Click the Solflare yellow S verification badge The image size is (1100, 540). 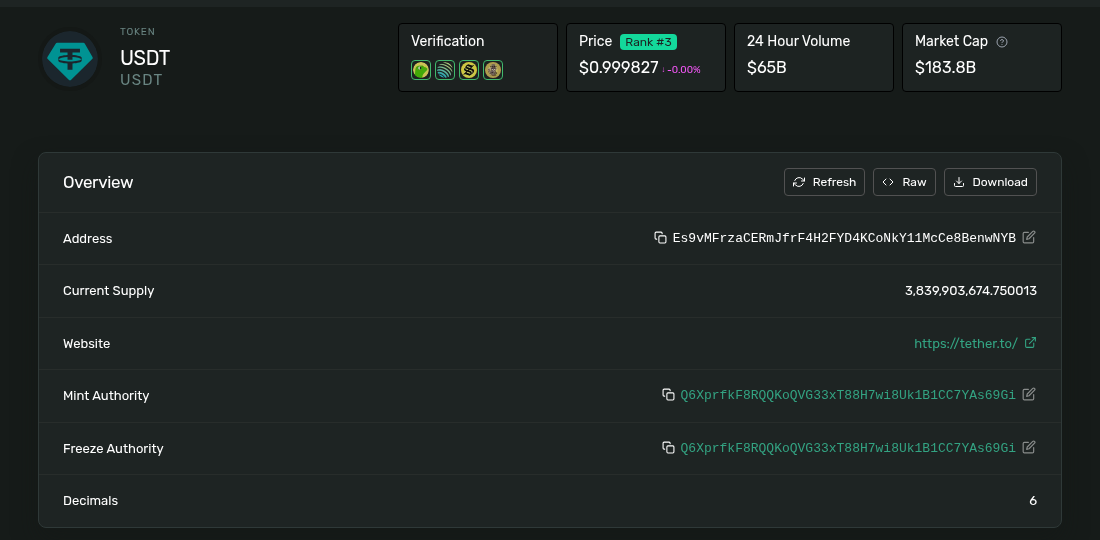[469, 70]
